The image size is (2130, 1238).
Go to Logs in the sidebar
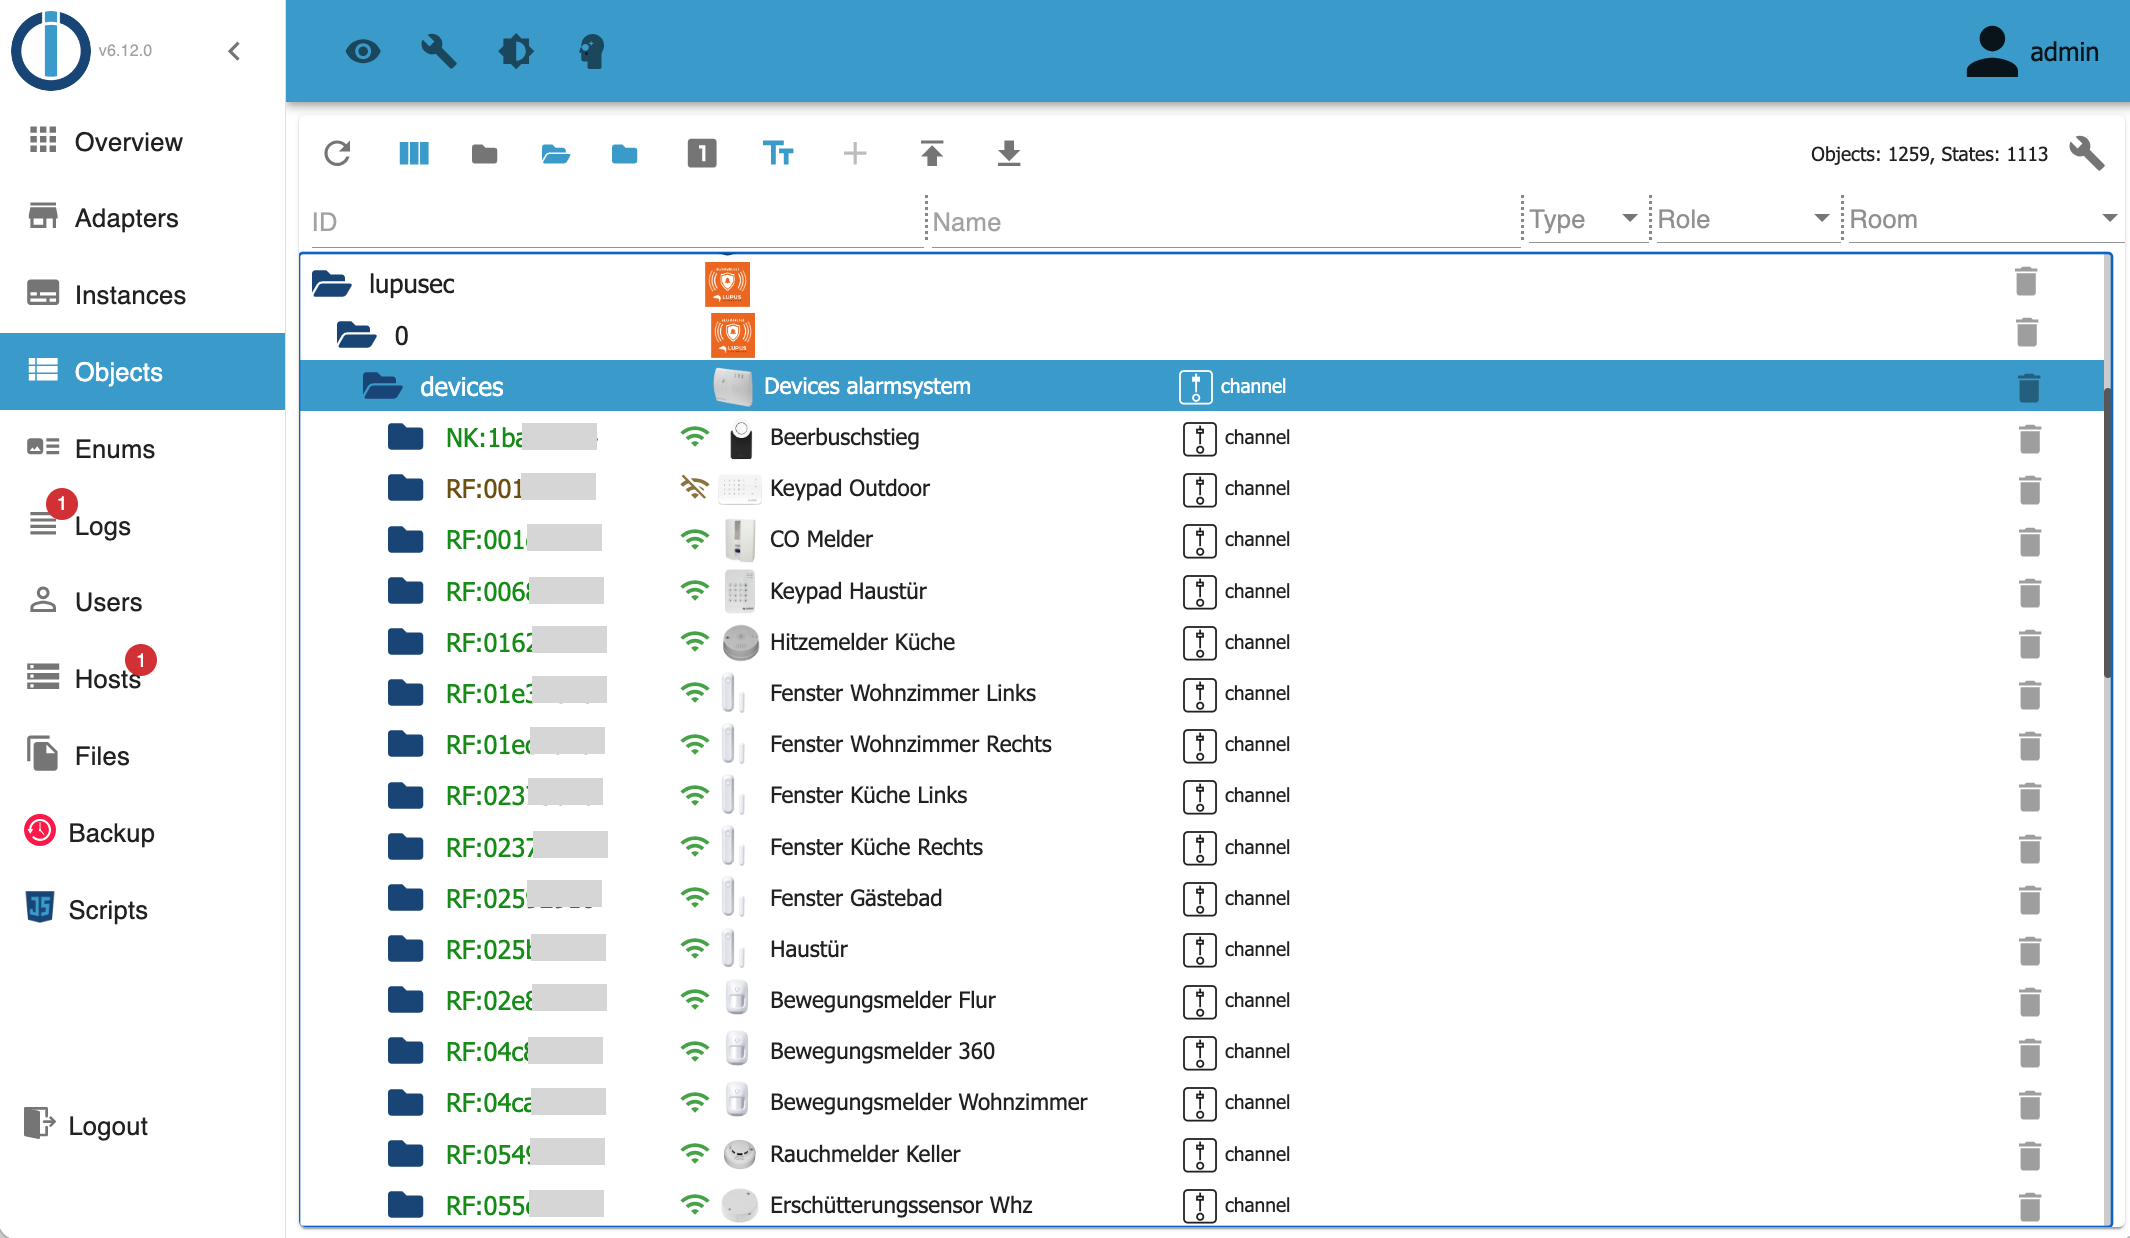[102, 526]
